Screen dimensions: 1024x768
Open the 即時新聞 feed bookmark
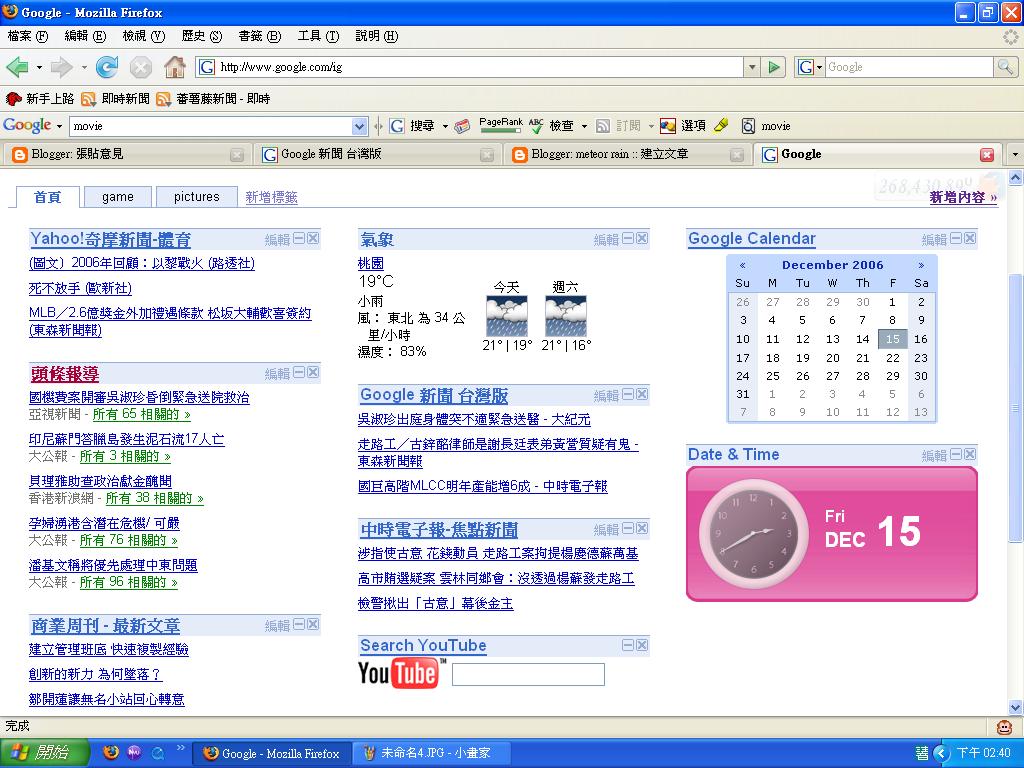116,99
